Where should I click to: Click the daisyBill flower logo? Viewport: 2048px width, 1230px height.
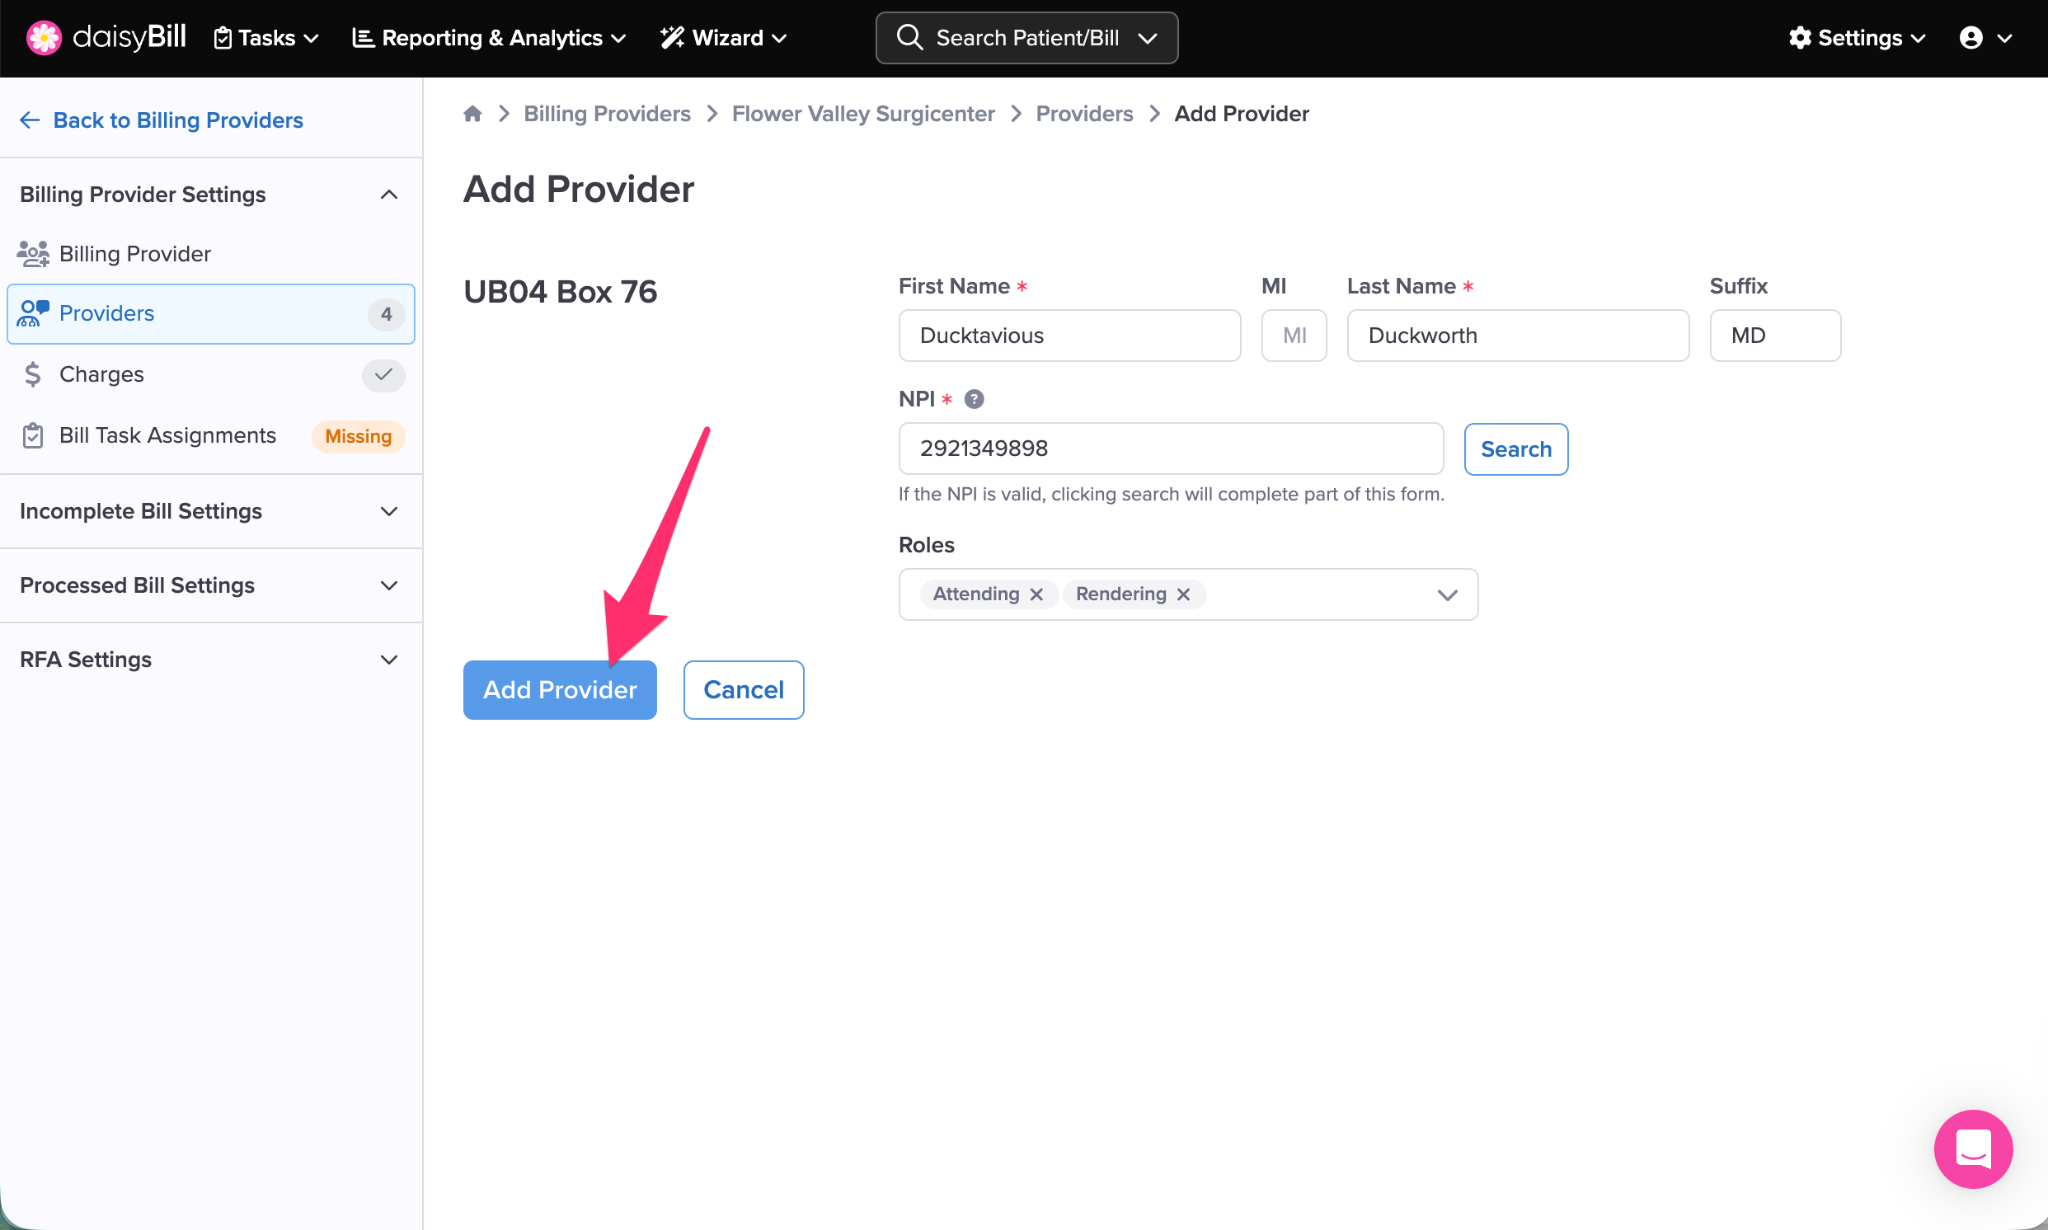pos(44,38)
